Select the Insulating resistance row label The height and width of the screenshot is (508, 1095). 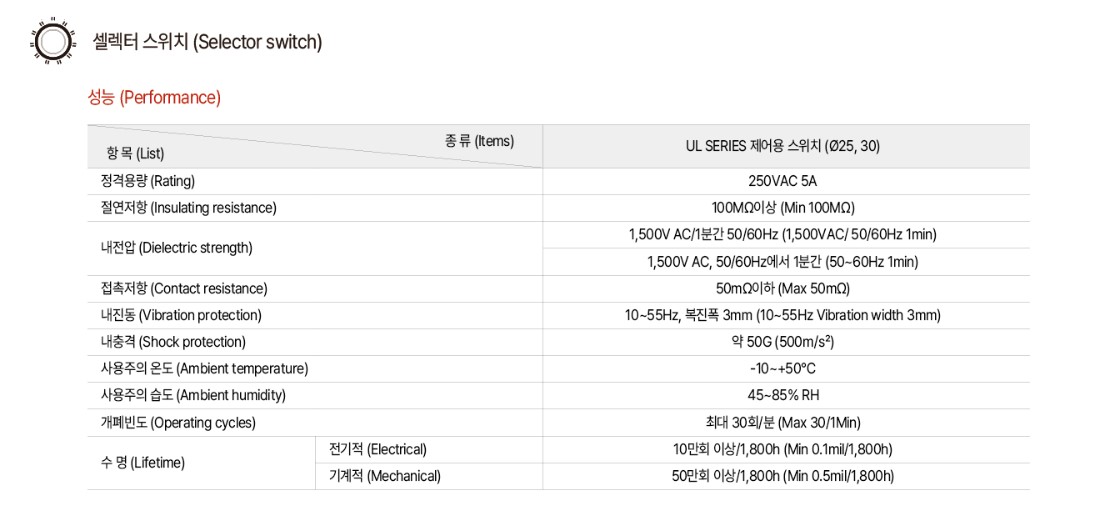tap(189, 208)
